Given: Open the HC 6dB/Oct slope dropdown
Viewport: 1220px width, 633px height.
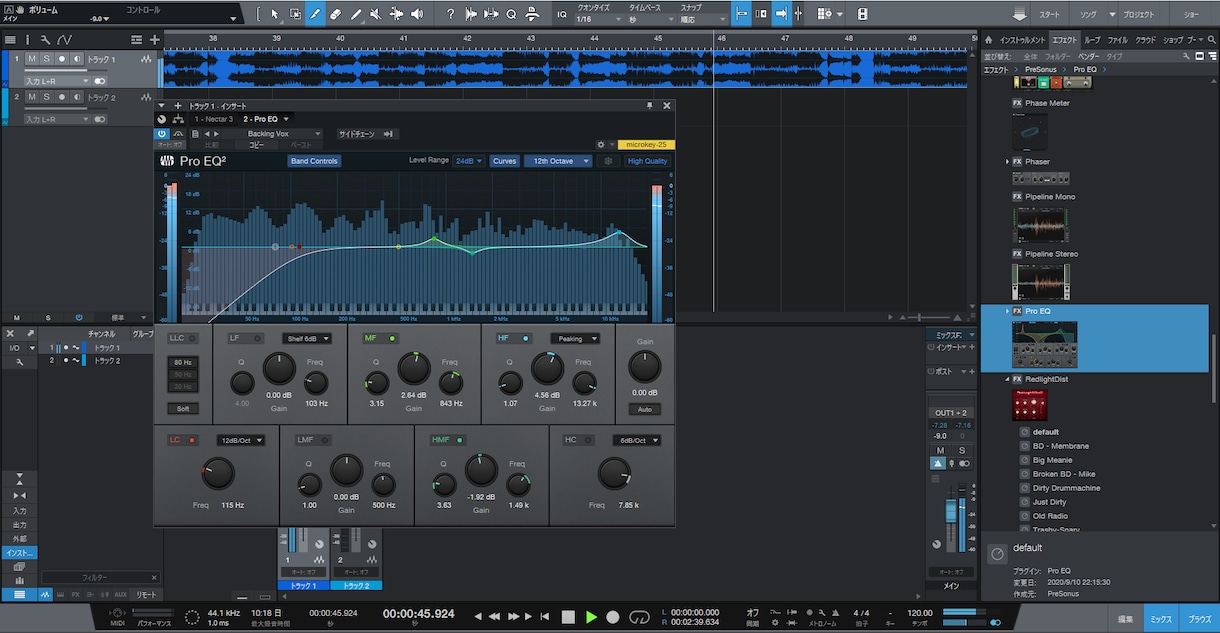Looking at the screenshot, I should (x=637, y=440).
